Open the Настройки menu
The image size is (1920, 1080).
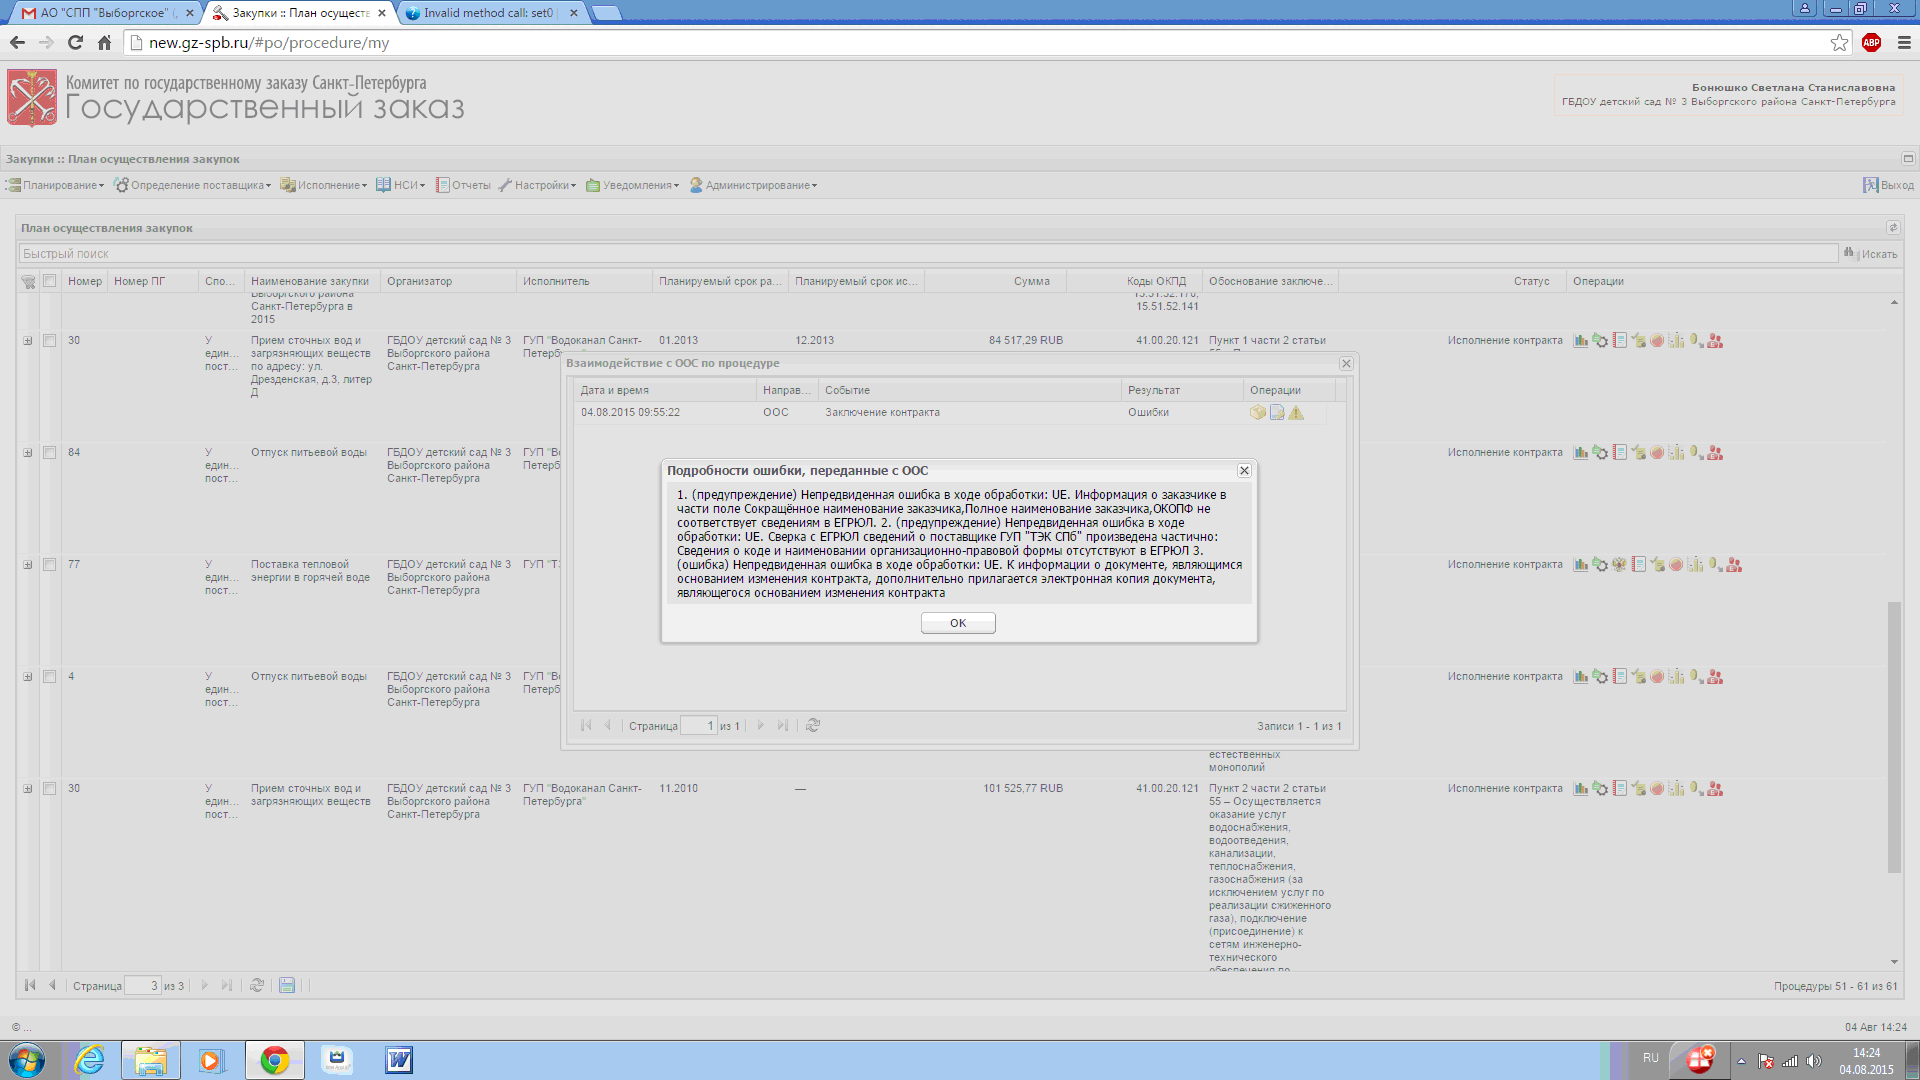[538, 185]
